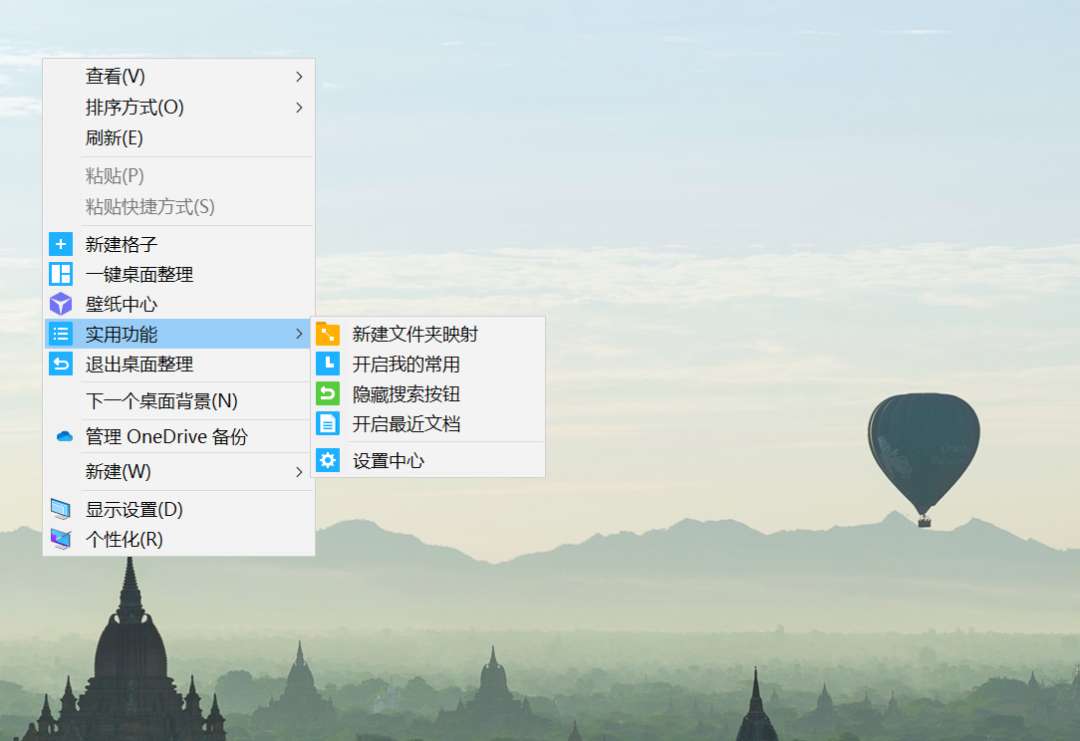Choose 刷新(E) to refresh desktop

pos(178,138)
